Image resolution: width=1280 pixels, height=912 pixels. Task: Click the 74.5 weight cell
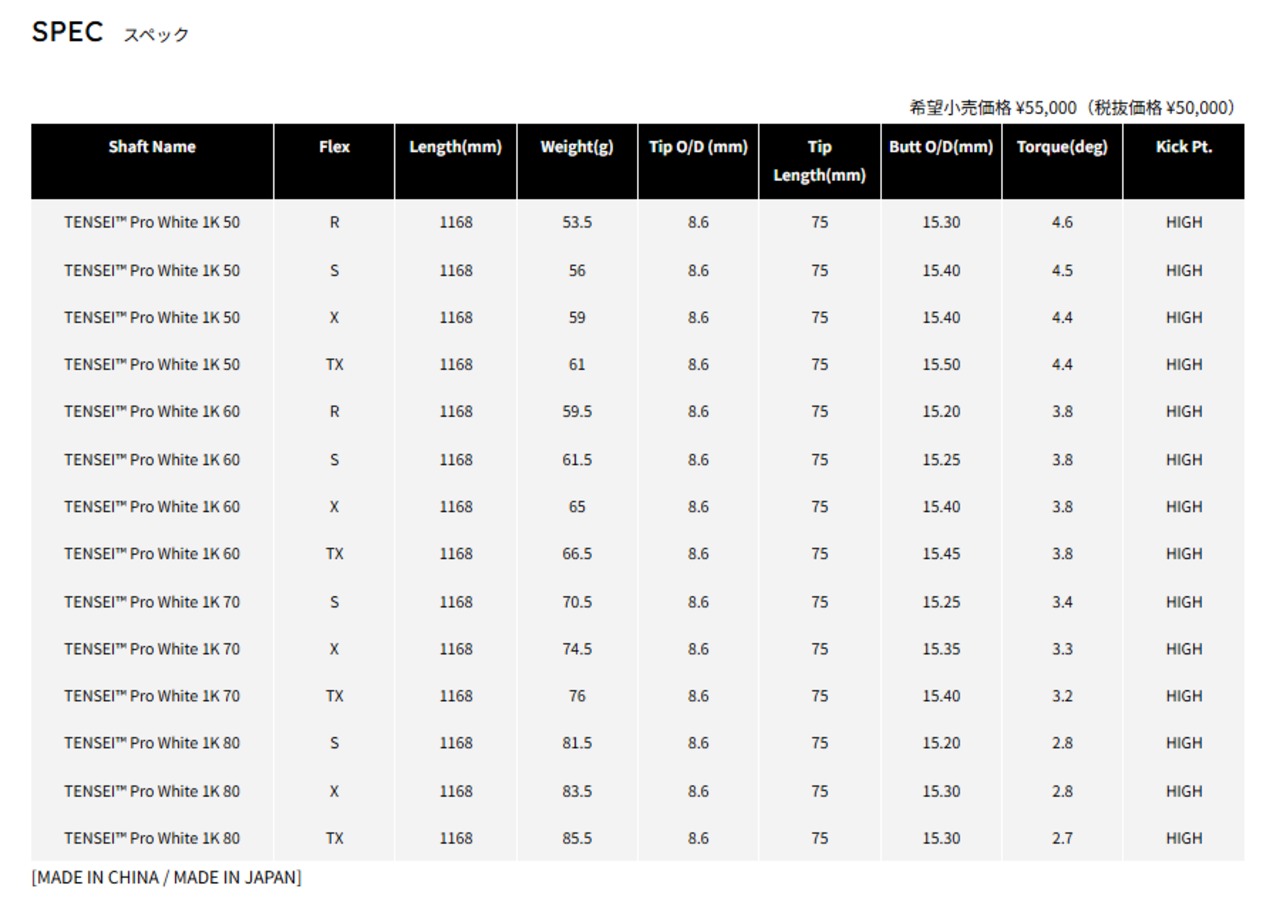577,649
